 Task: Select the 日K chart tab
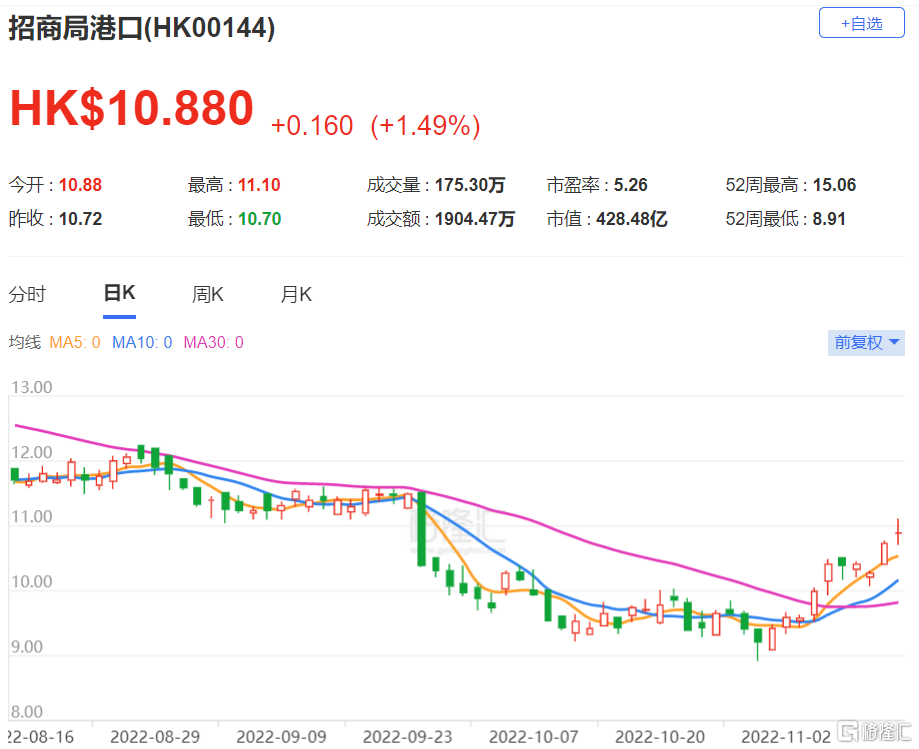(120, 292)
